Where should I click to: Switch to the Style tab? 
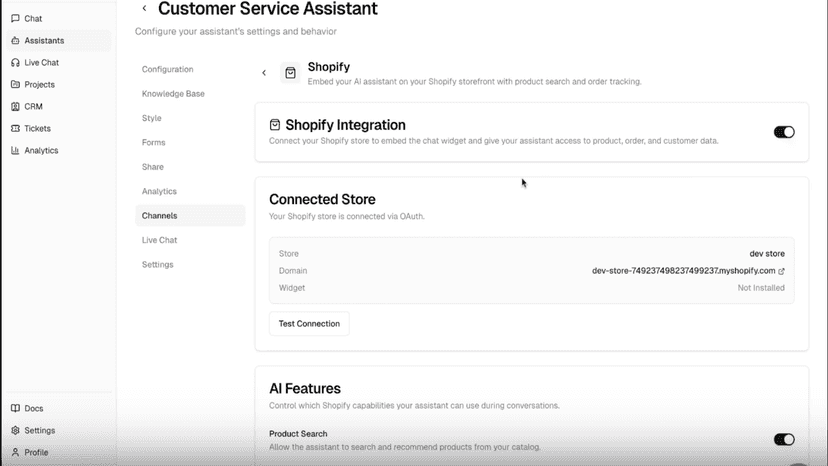(x=190, y=118)
